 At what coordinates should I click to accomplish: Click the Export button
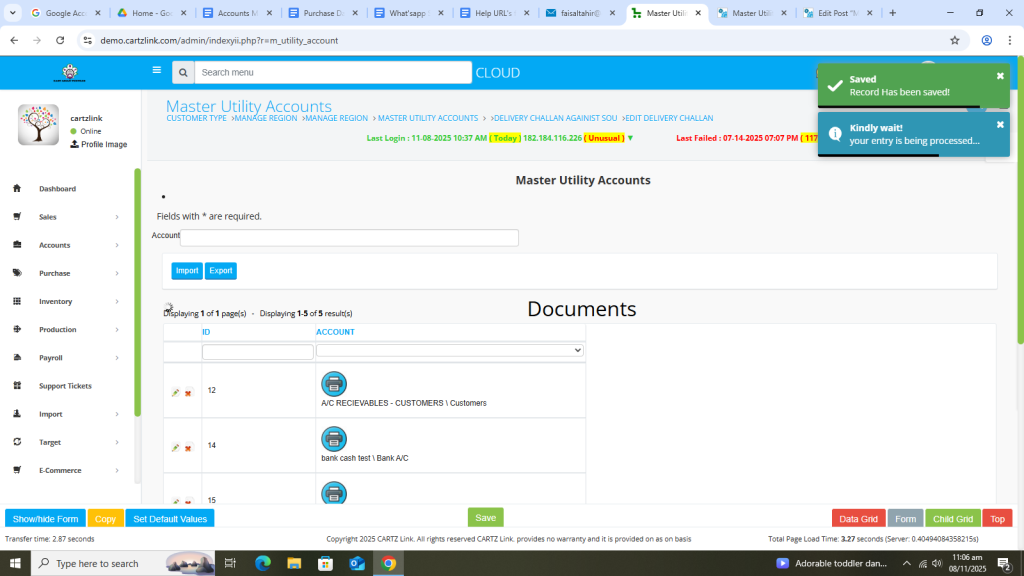coord(222,271)
